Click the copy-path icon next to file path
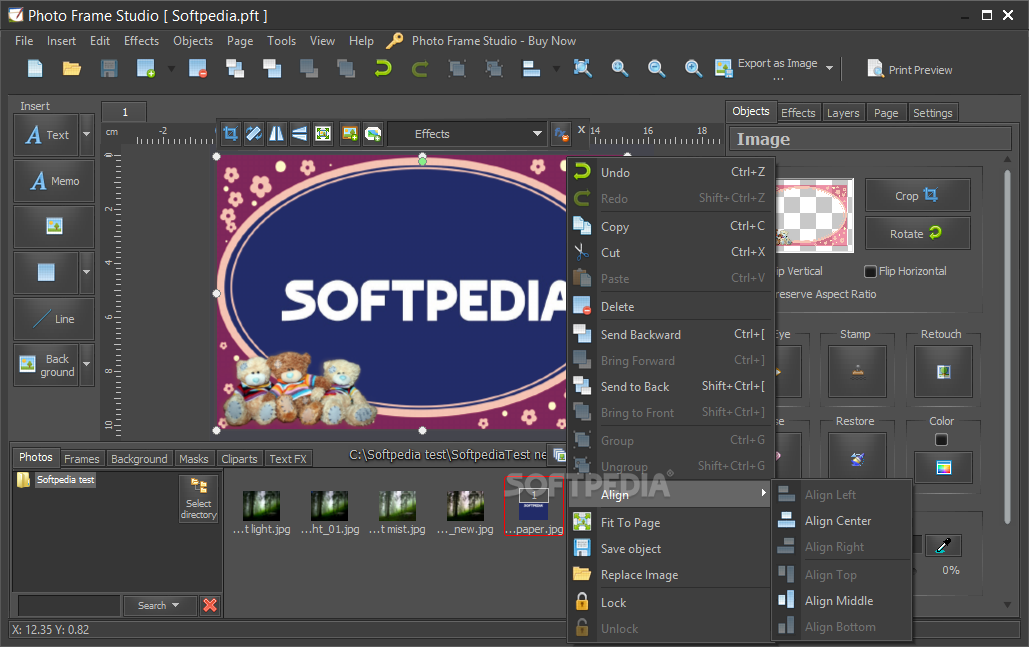Viewport: 1029px width, 647px height. 559,455
